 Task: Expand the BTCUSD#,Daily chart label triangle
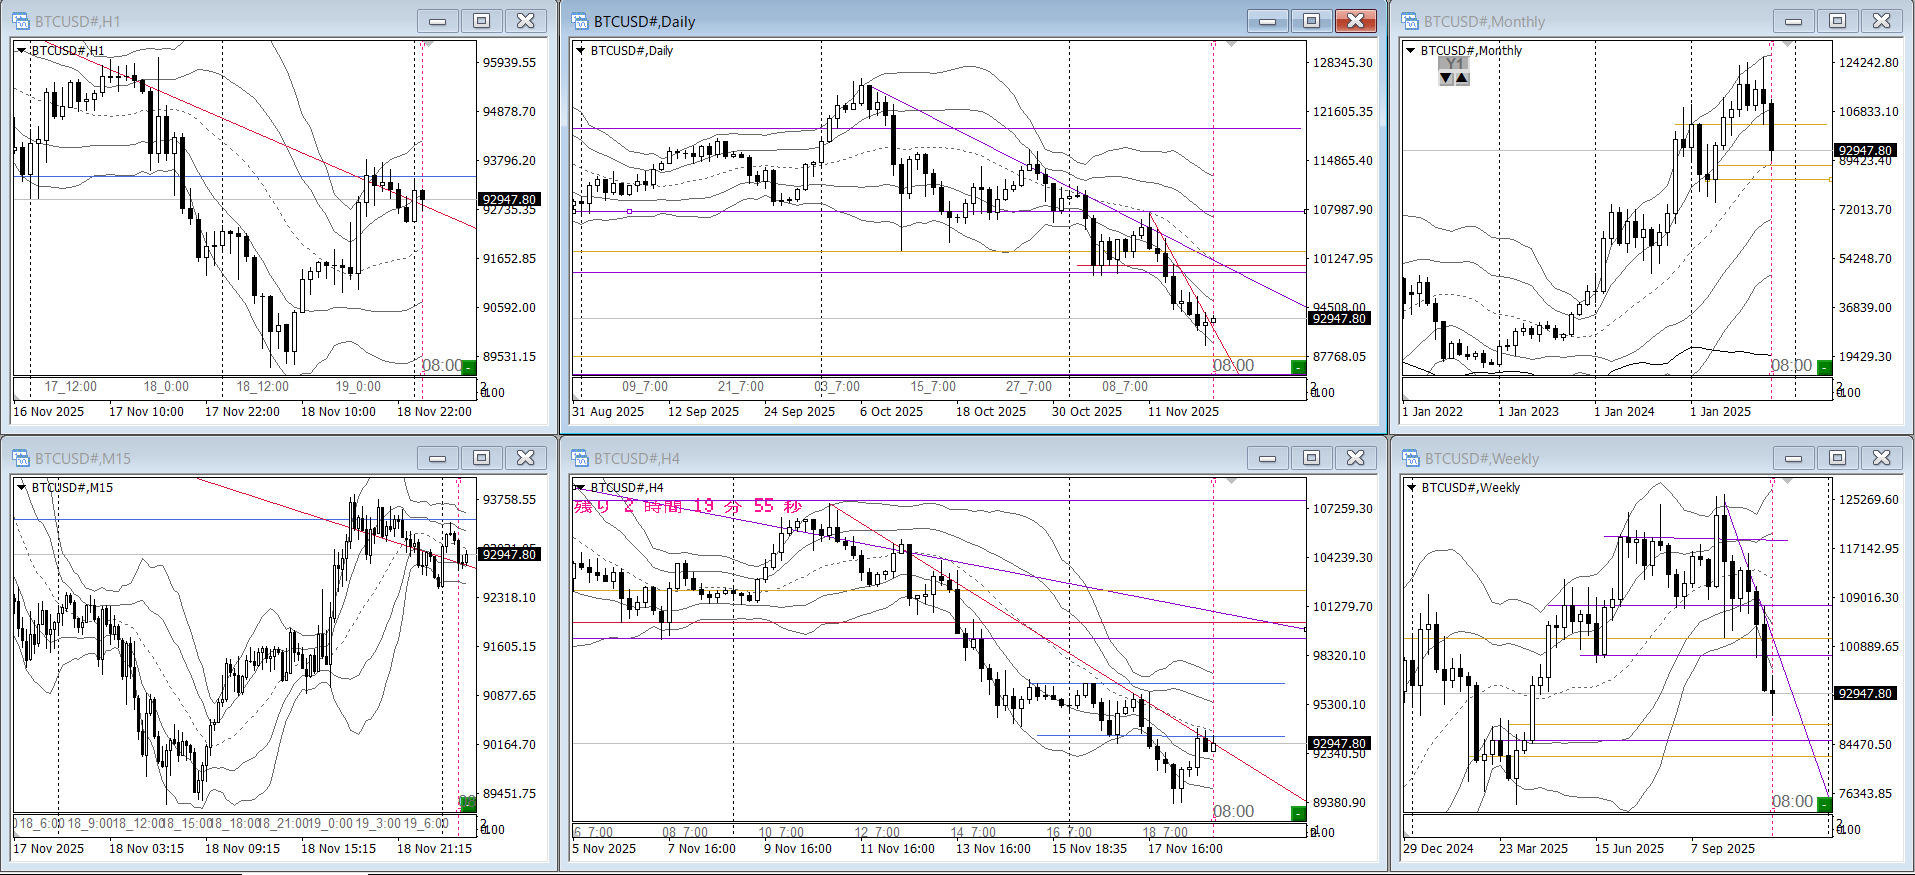(x=580, y=51)
